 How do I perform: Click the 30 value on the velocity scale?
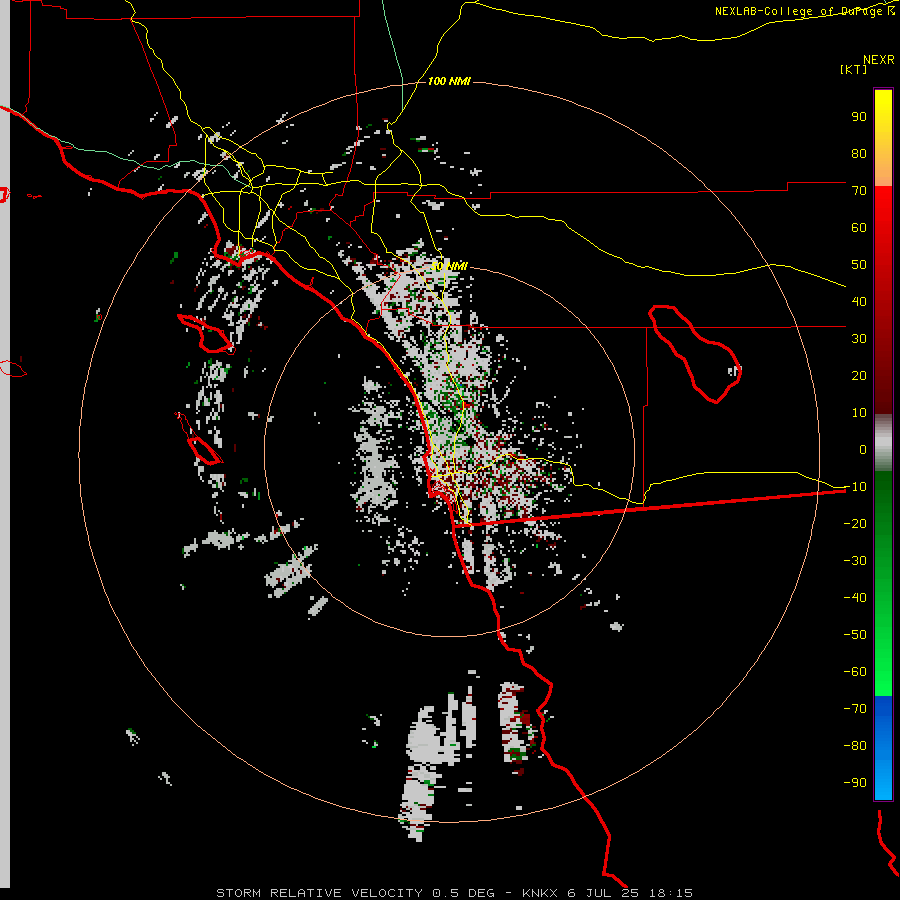point(859,339)
